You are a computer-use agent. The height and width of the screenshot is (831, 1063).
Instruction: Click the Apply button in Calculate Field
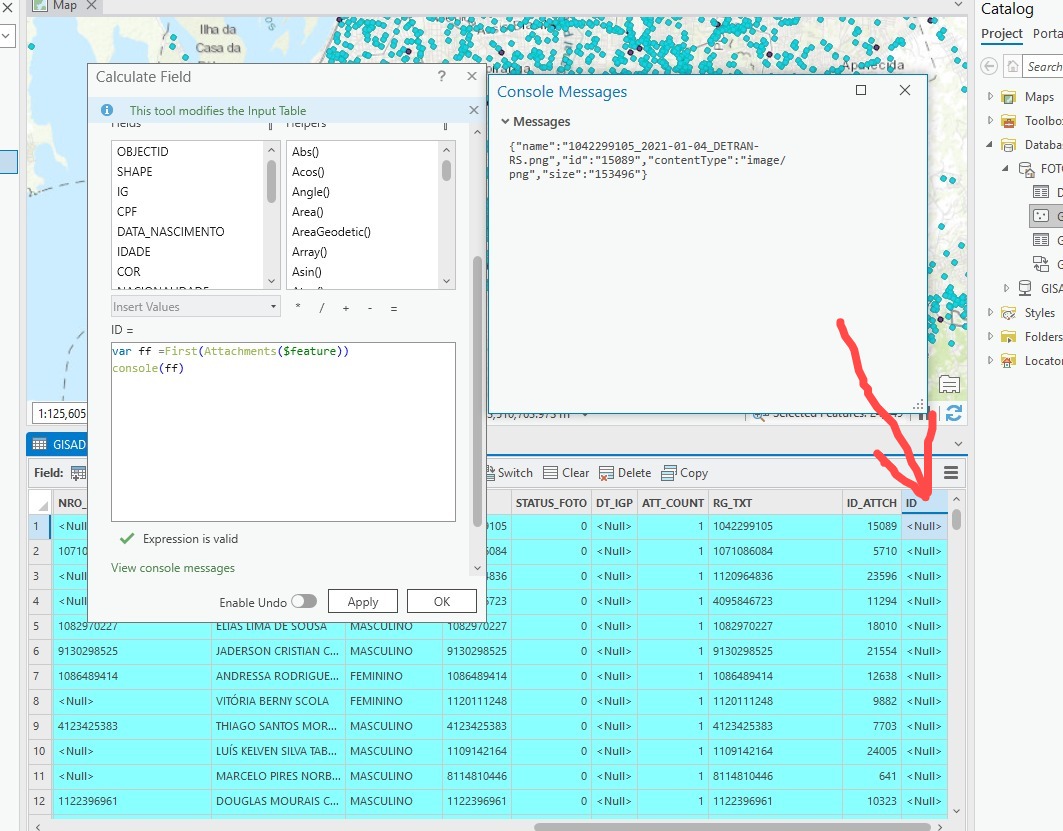362,601
